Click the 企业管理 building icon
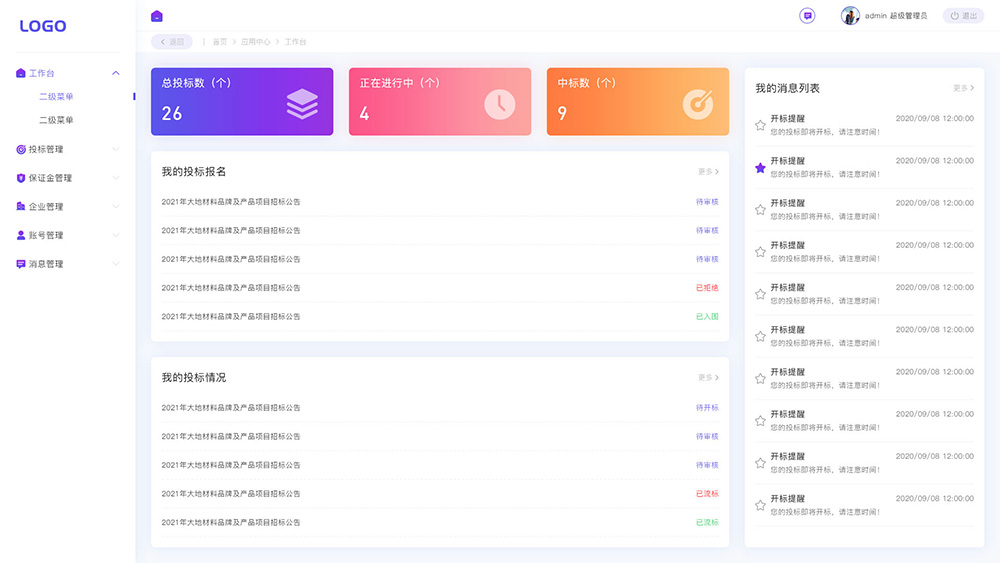 tap(20, 207)
